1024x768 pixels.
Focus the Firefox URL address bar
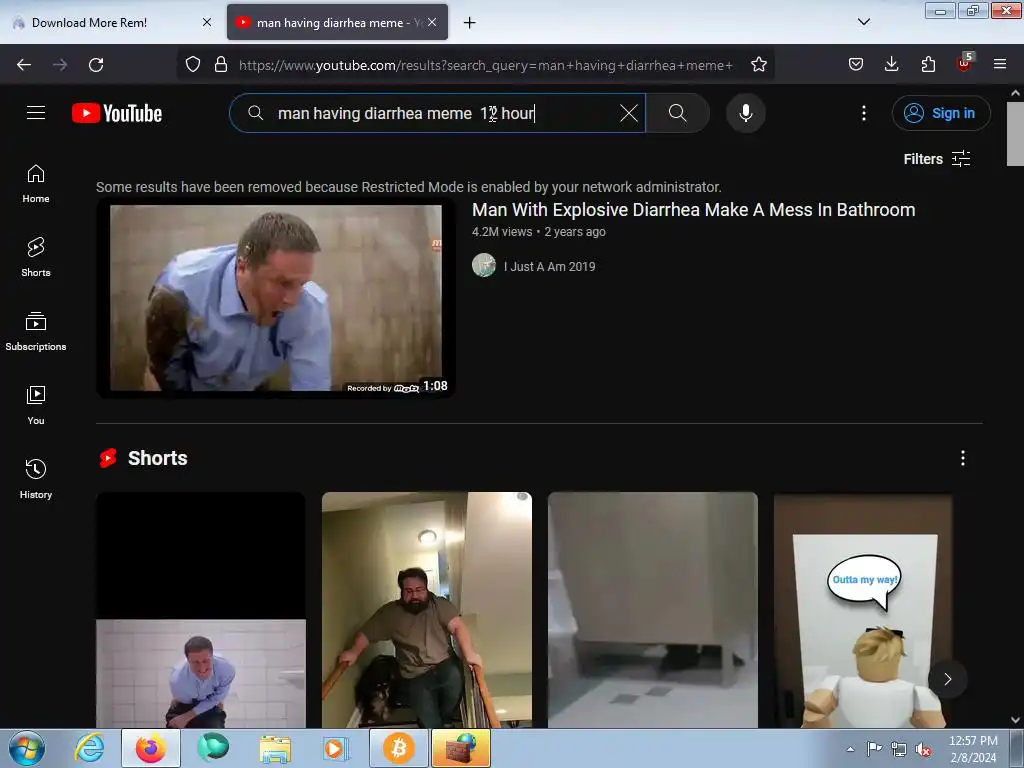[x=485, y=65]
